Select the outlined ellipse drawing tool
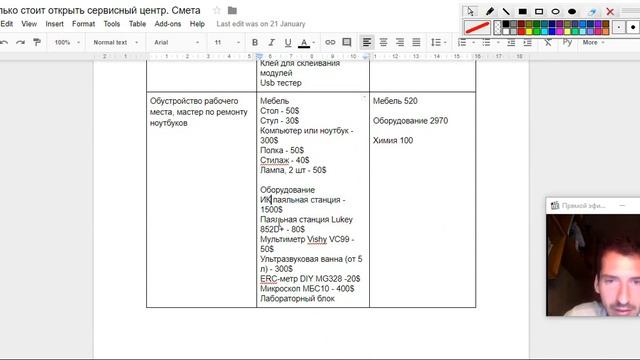The width and height of the screenshot is (640, 360). (556, 11)
